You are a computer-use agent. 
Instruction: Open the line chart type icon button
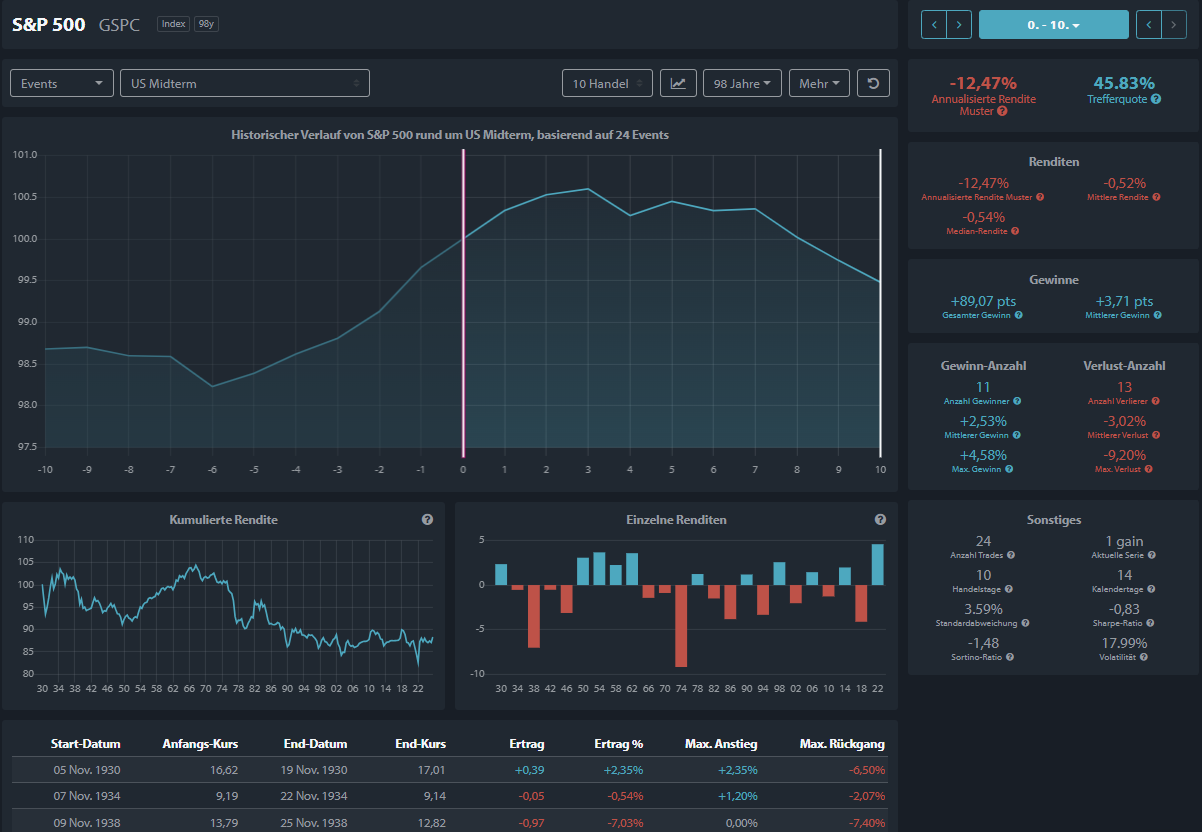(678, 83)
